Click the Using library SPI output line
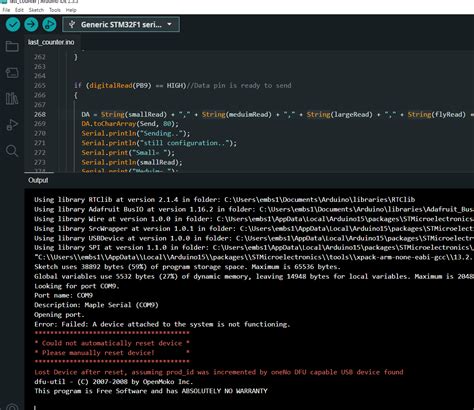Image resolution: width=474 pixels, height=410 pixels. (254, 248)
